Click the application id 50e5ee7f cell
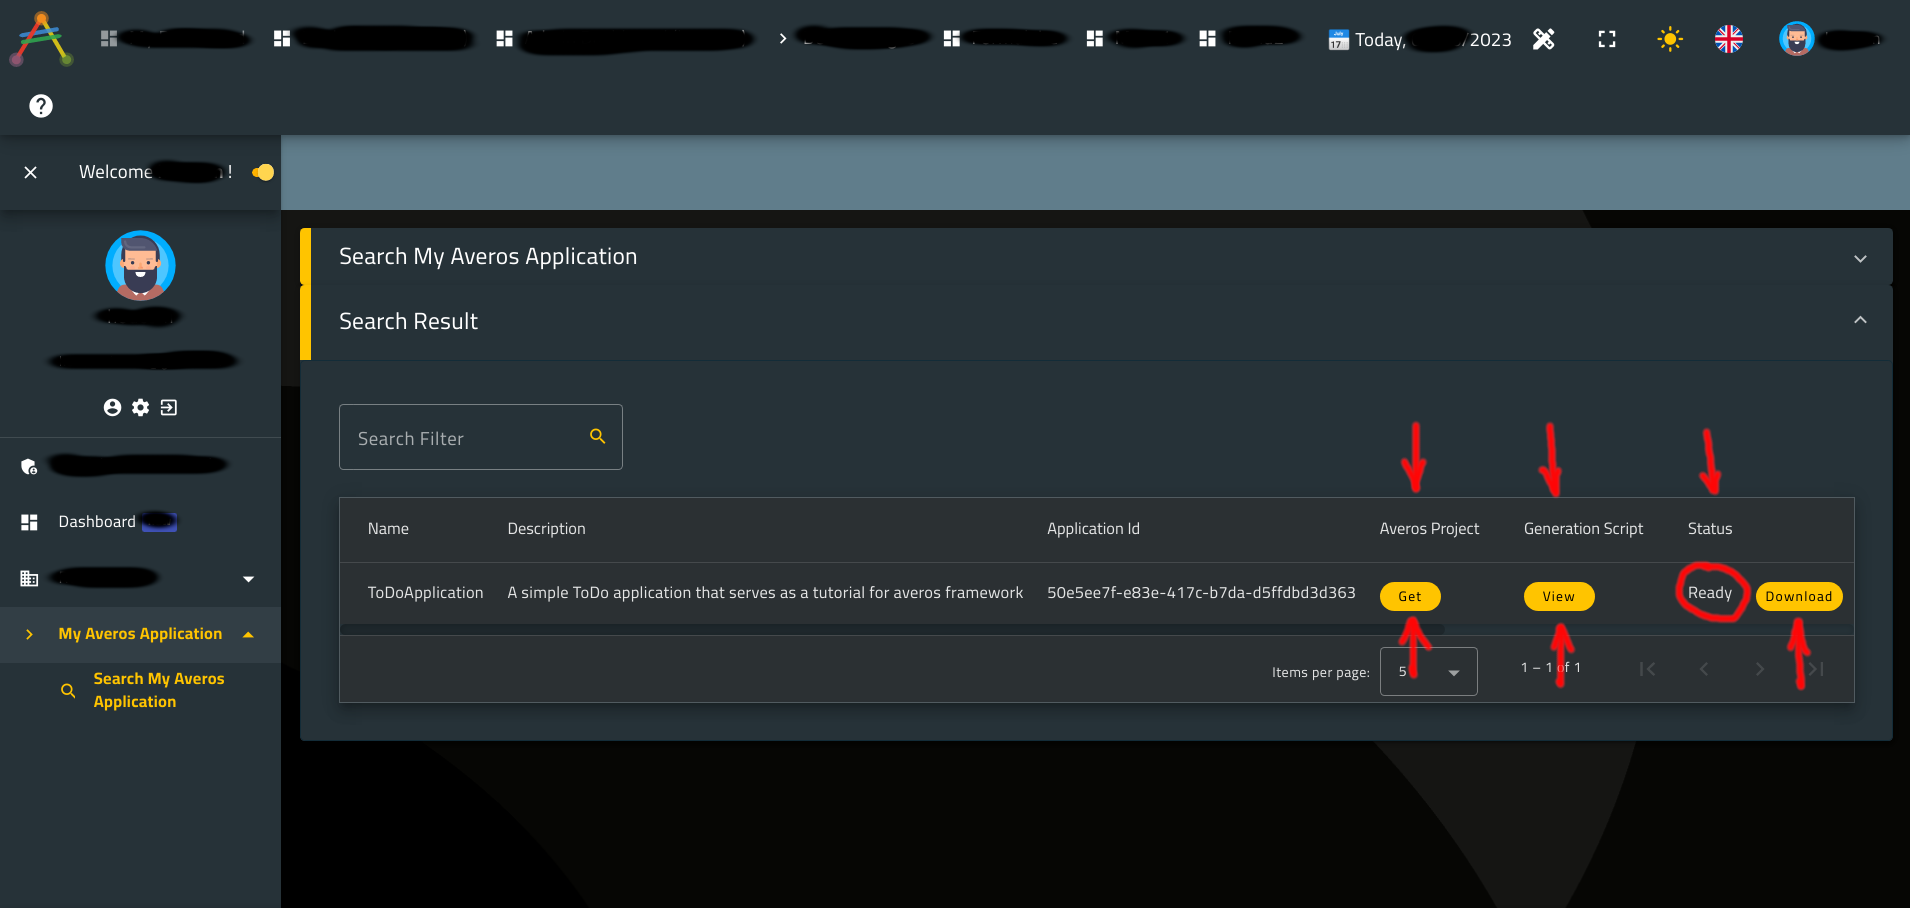Viewport: 1910px width, 908px height. pos(1201,593)
